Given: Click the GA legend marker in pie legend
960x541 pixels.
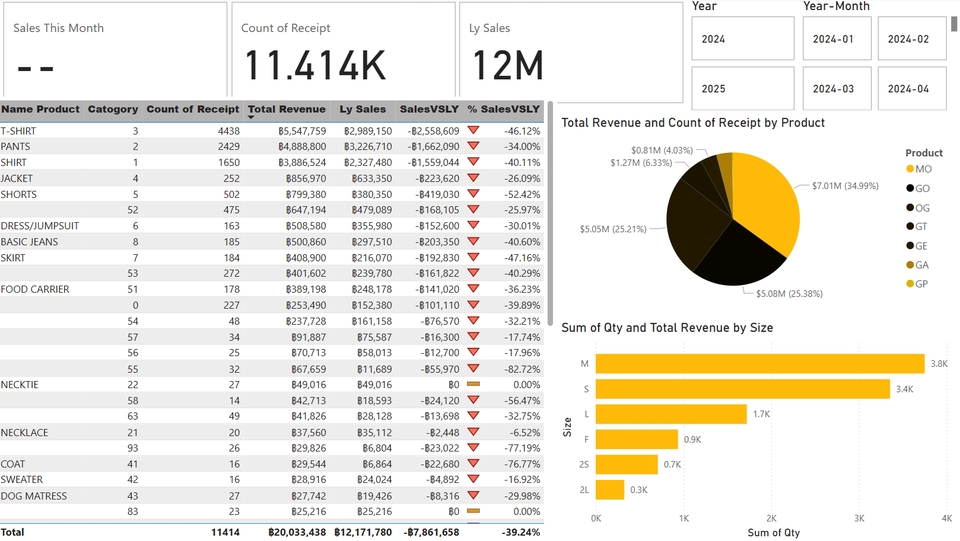Looking at the screenshot, I should [x=909, y=265].
